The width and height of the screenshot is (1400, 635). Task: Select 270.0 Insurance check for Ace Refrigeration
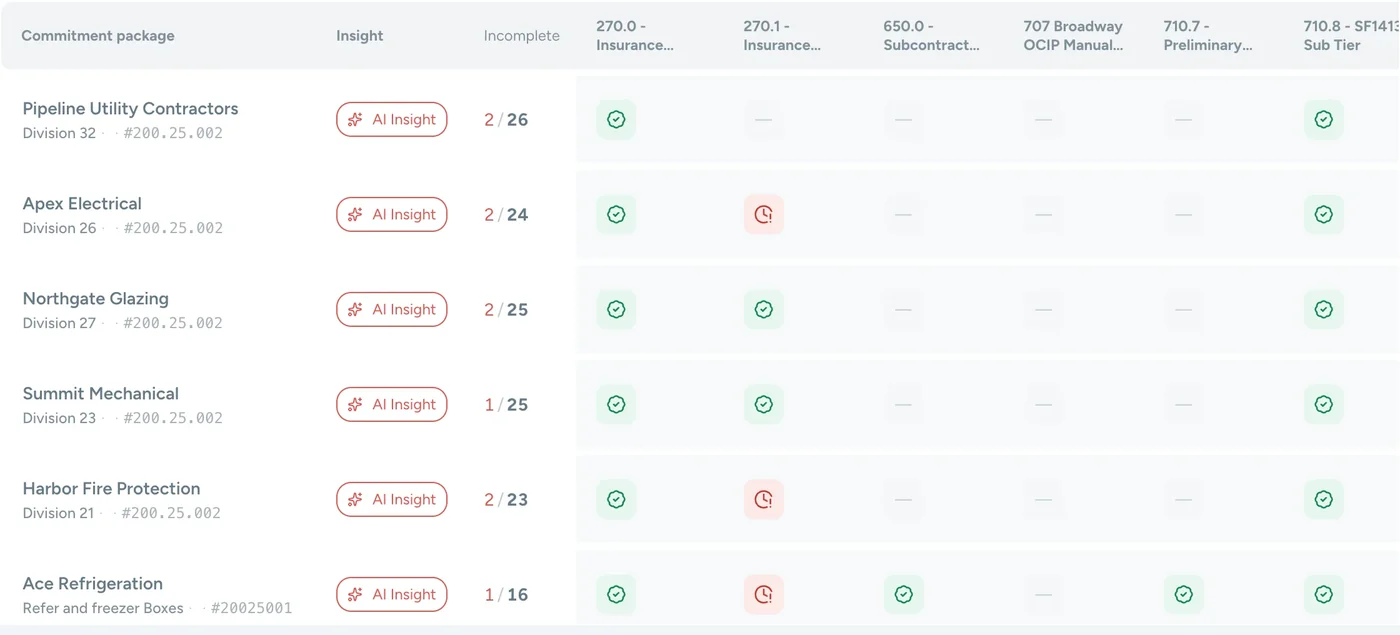(x=616, y=594)
